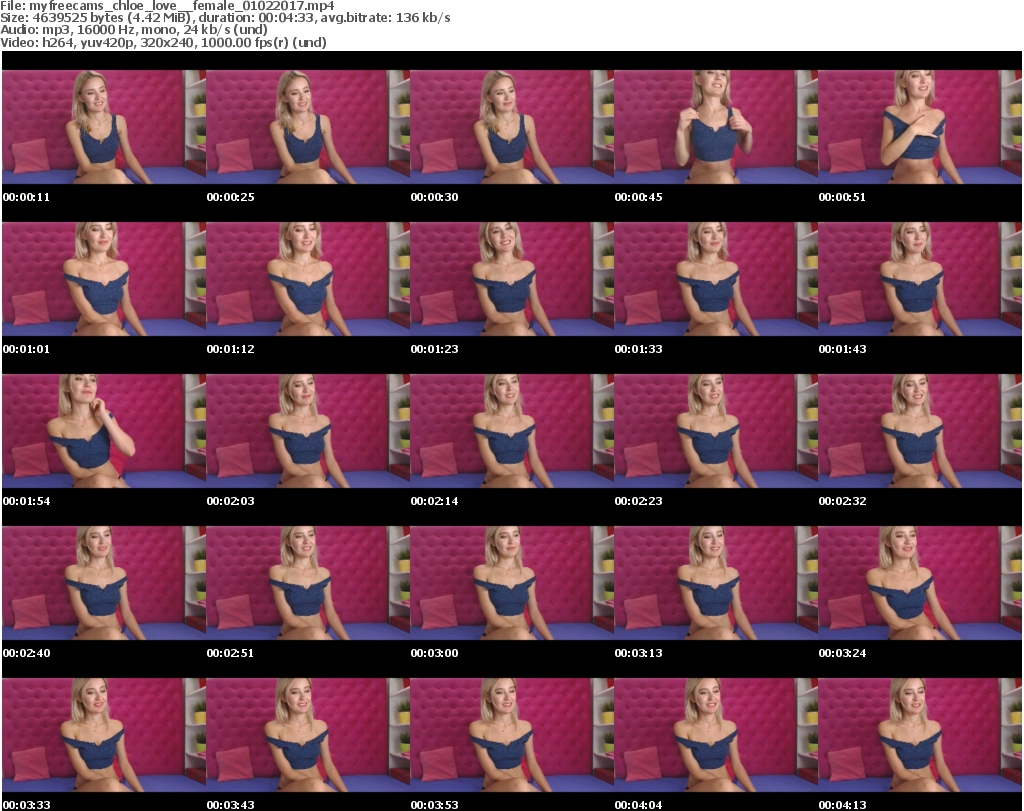This screenshot has height=811, width=1024.
Task: Click the timestamp text '00:00:51'
Action: (x=842, y=197)
